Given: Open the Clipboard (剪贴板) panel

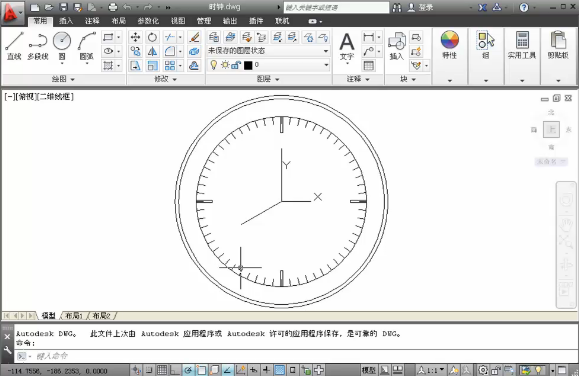Looking at the screenshot, I should (x=558, y=46).
